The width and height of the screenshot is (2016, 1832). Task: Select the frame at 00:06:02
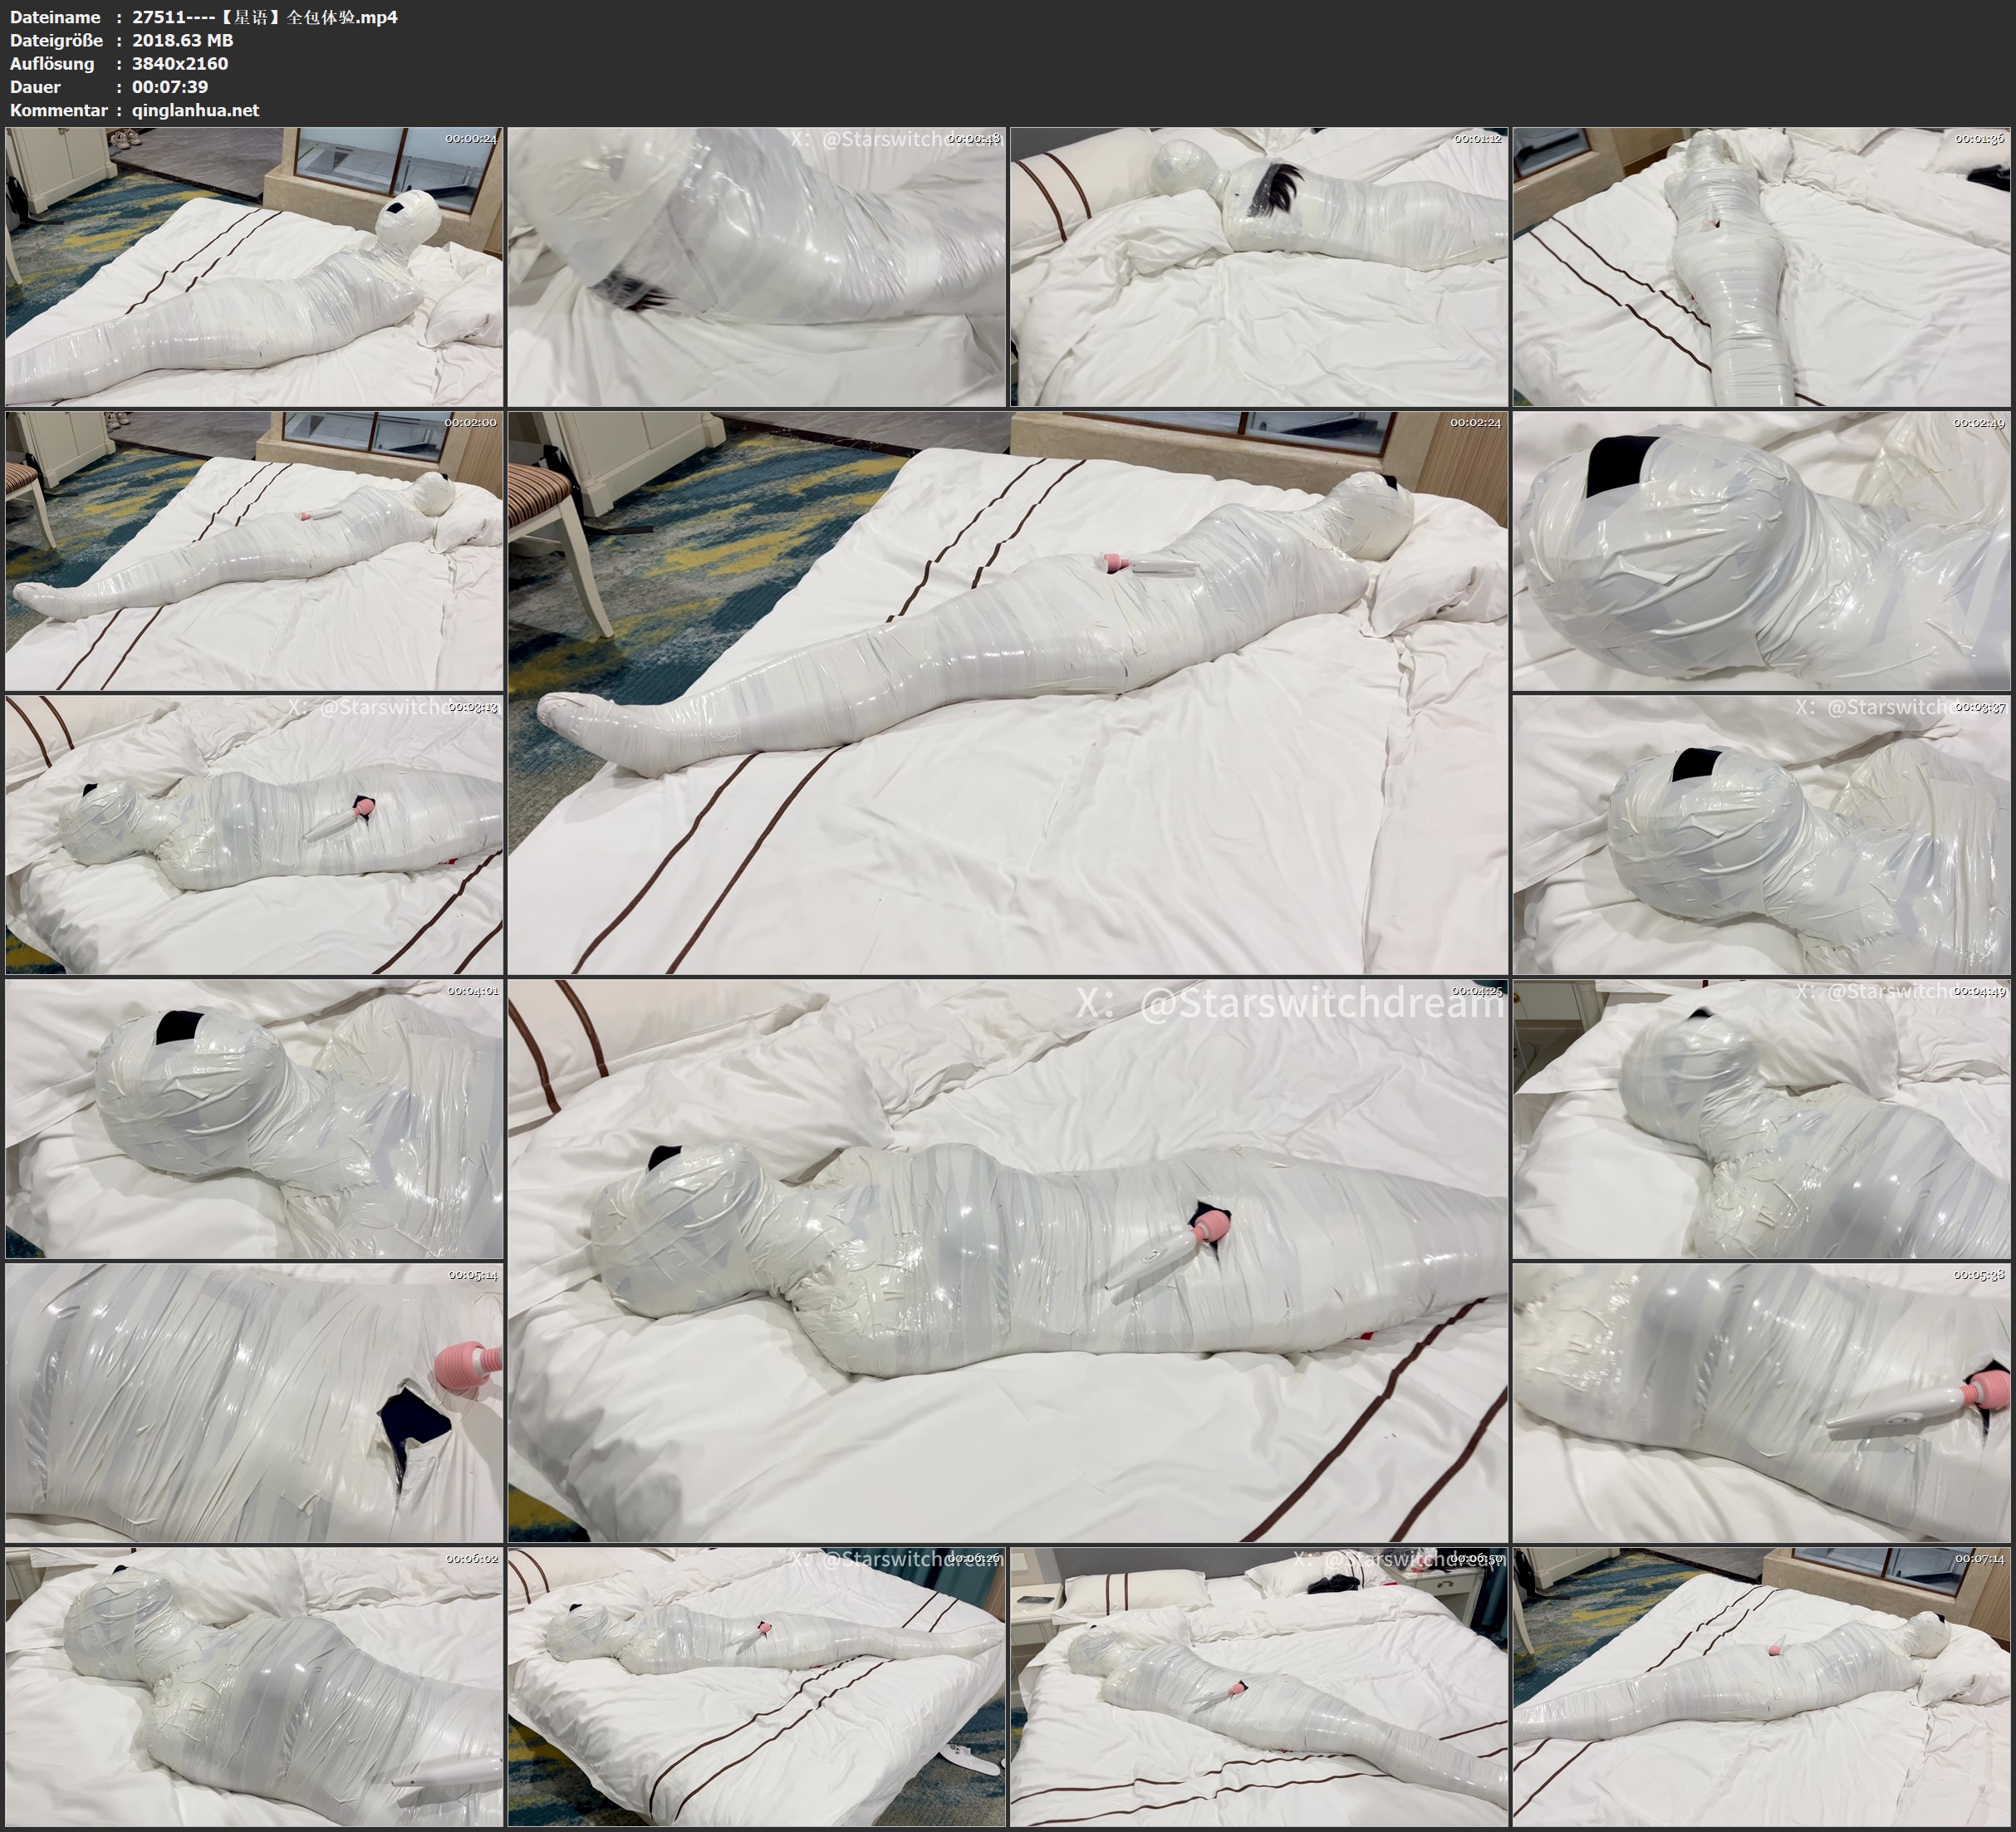coord(254,1687)
